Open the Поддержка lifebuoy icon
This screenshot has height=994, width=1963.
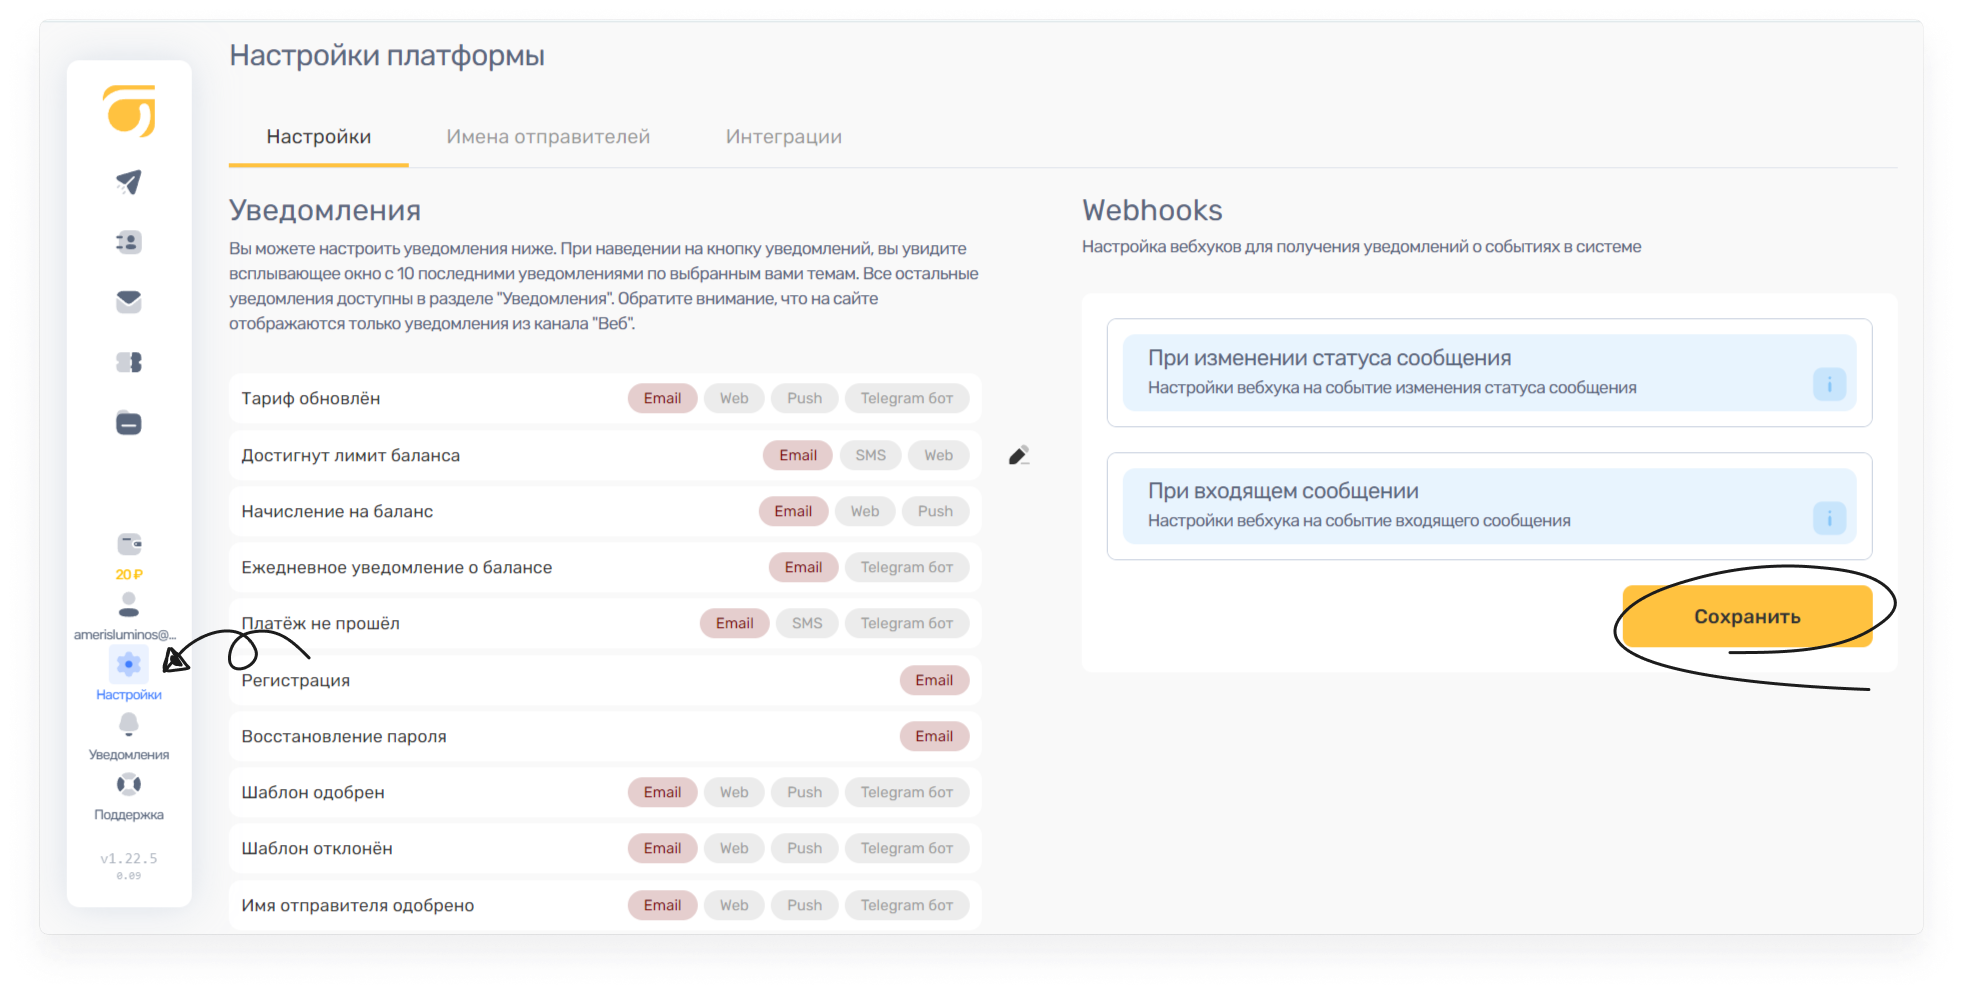coord(129,784)
